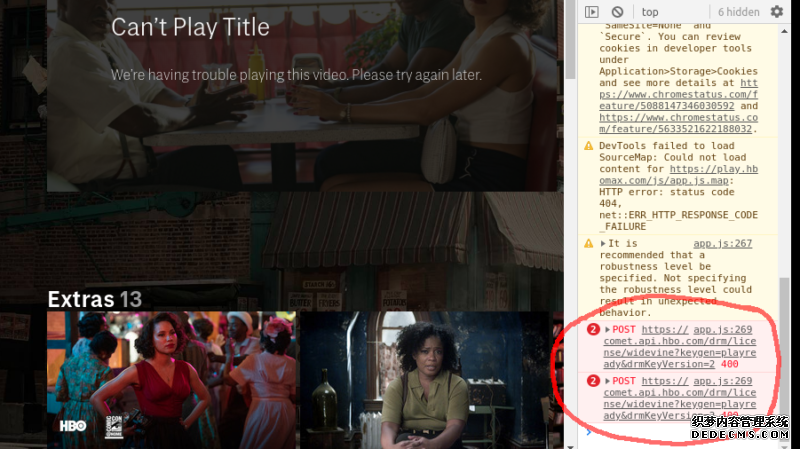Click the console scrollbar up arrow
800x449 pixels.
coord(784,31)
